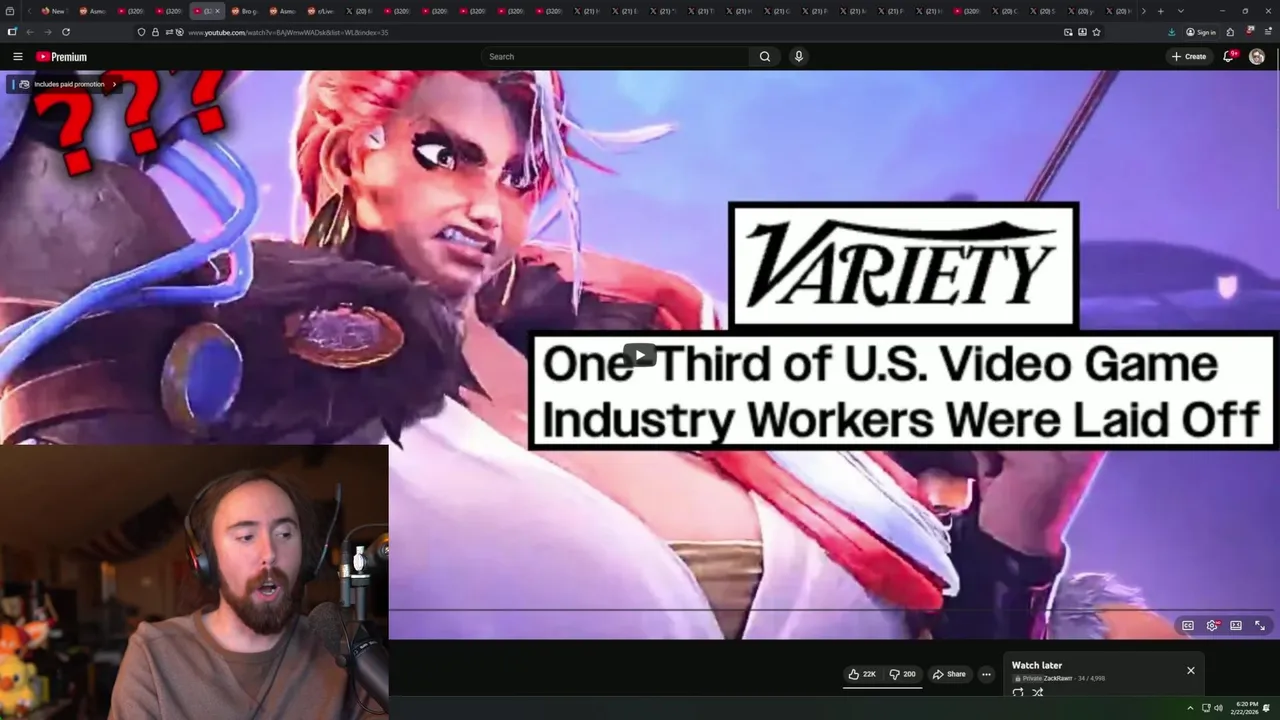
Task: Start voice search with microphone icon
Action: pos(798,57)
